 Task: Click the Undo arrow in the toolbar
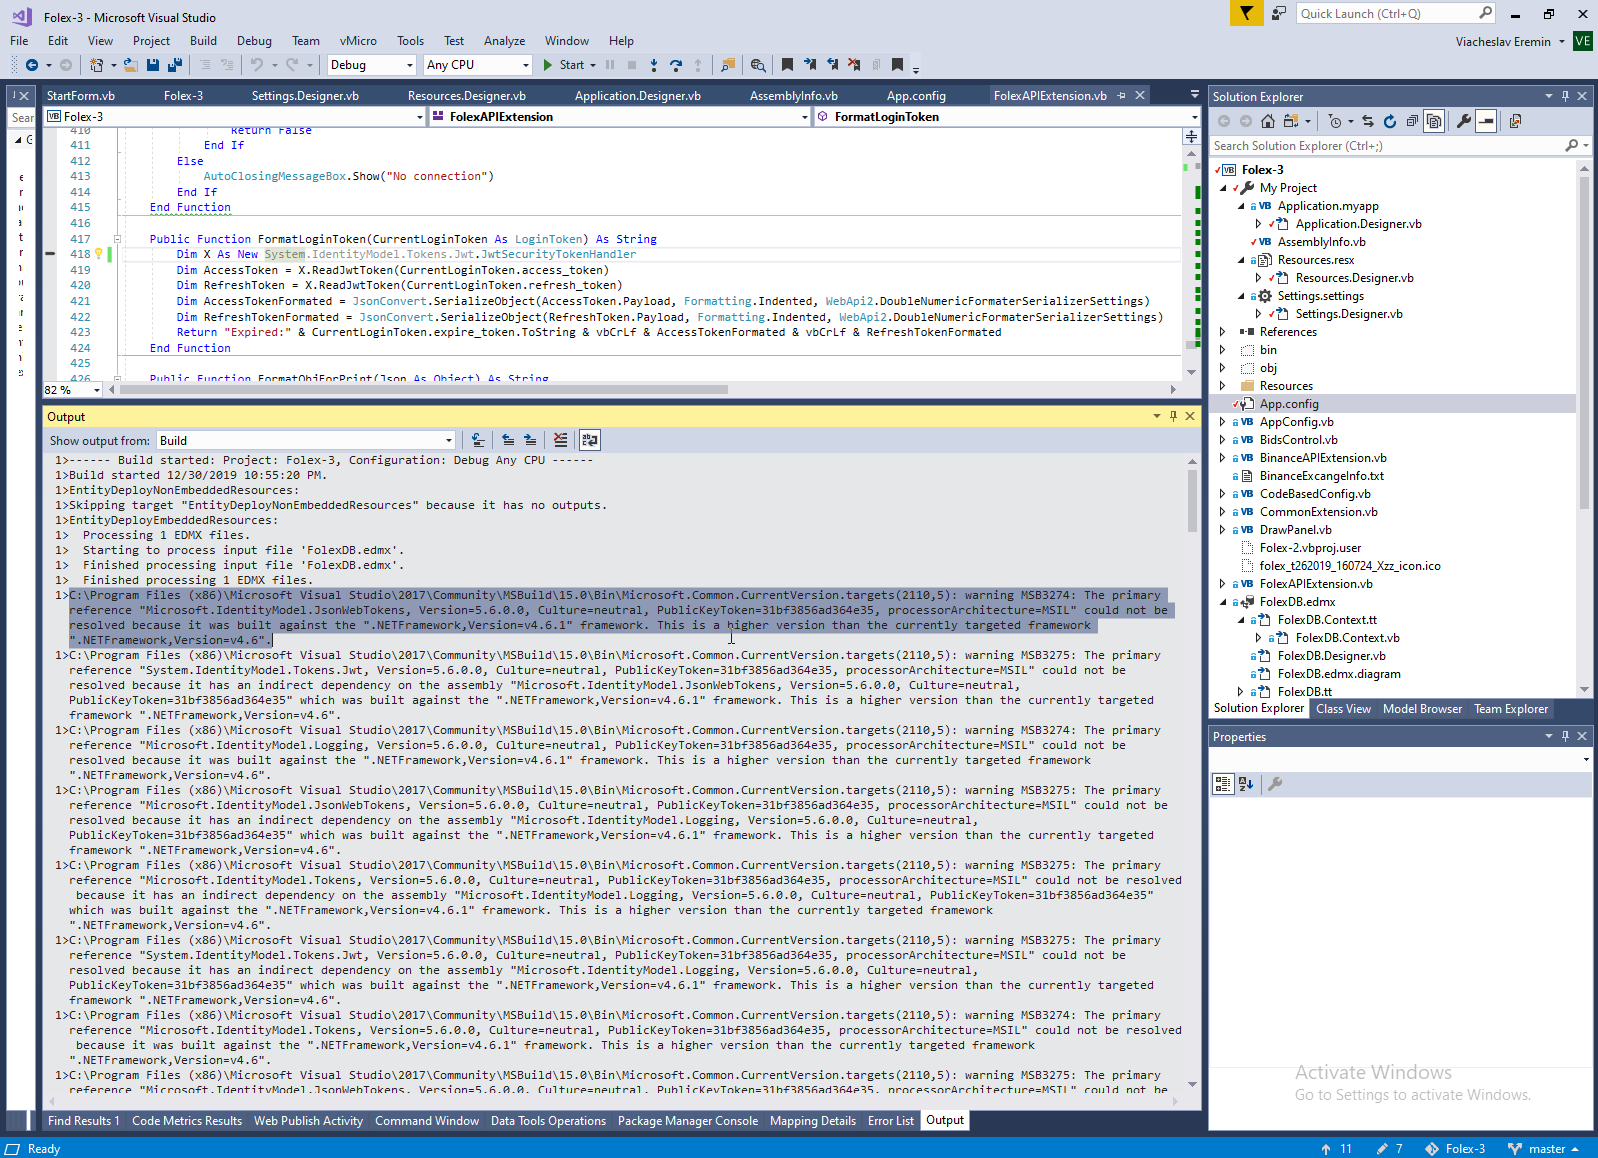point(257,65)
